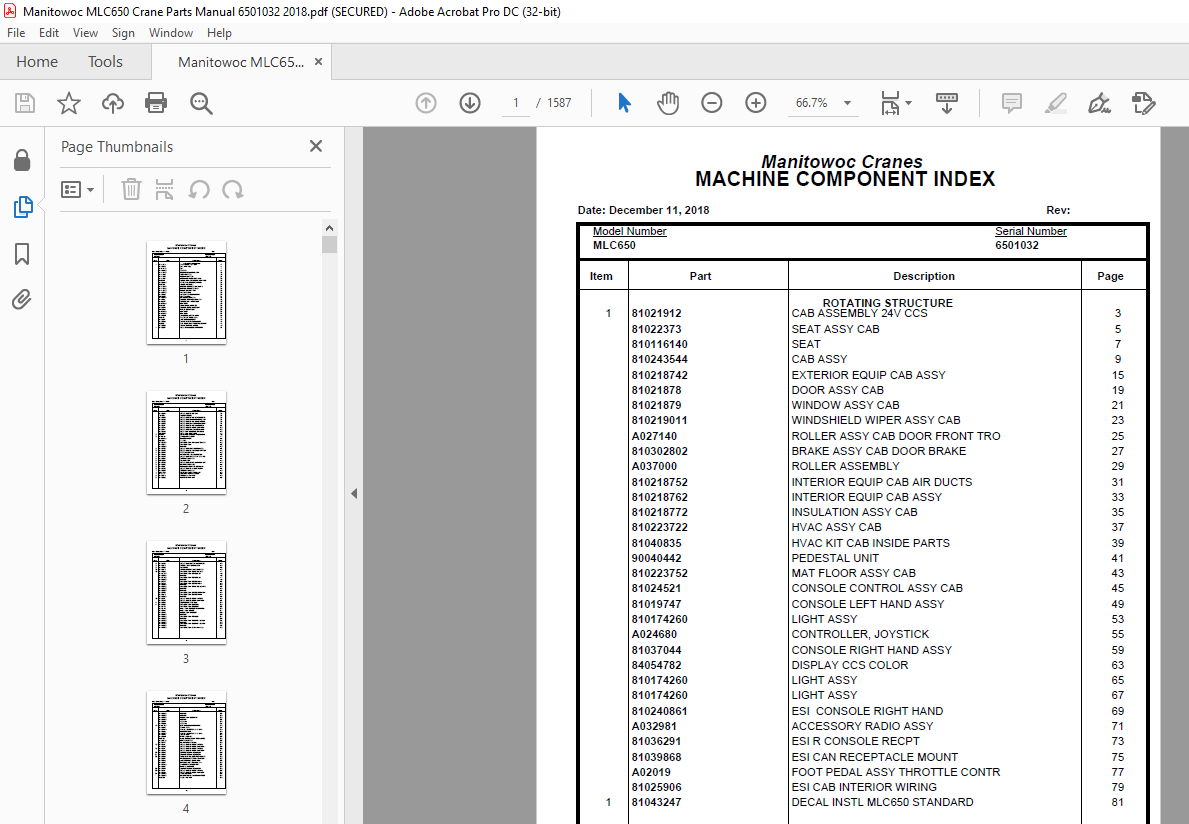Open the Fill and Sign tool

coord(1100,103)
